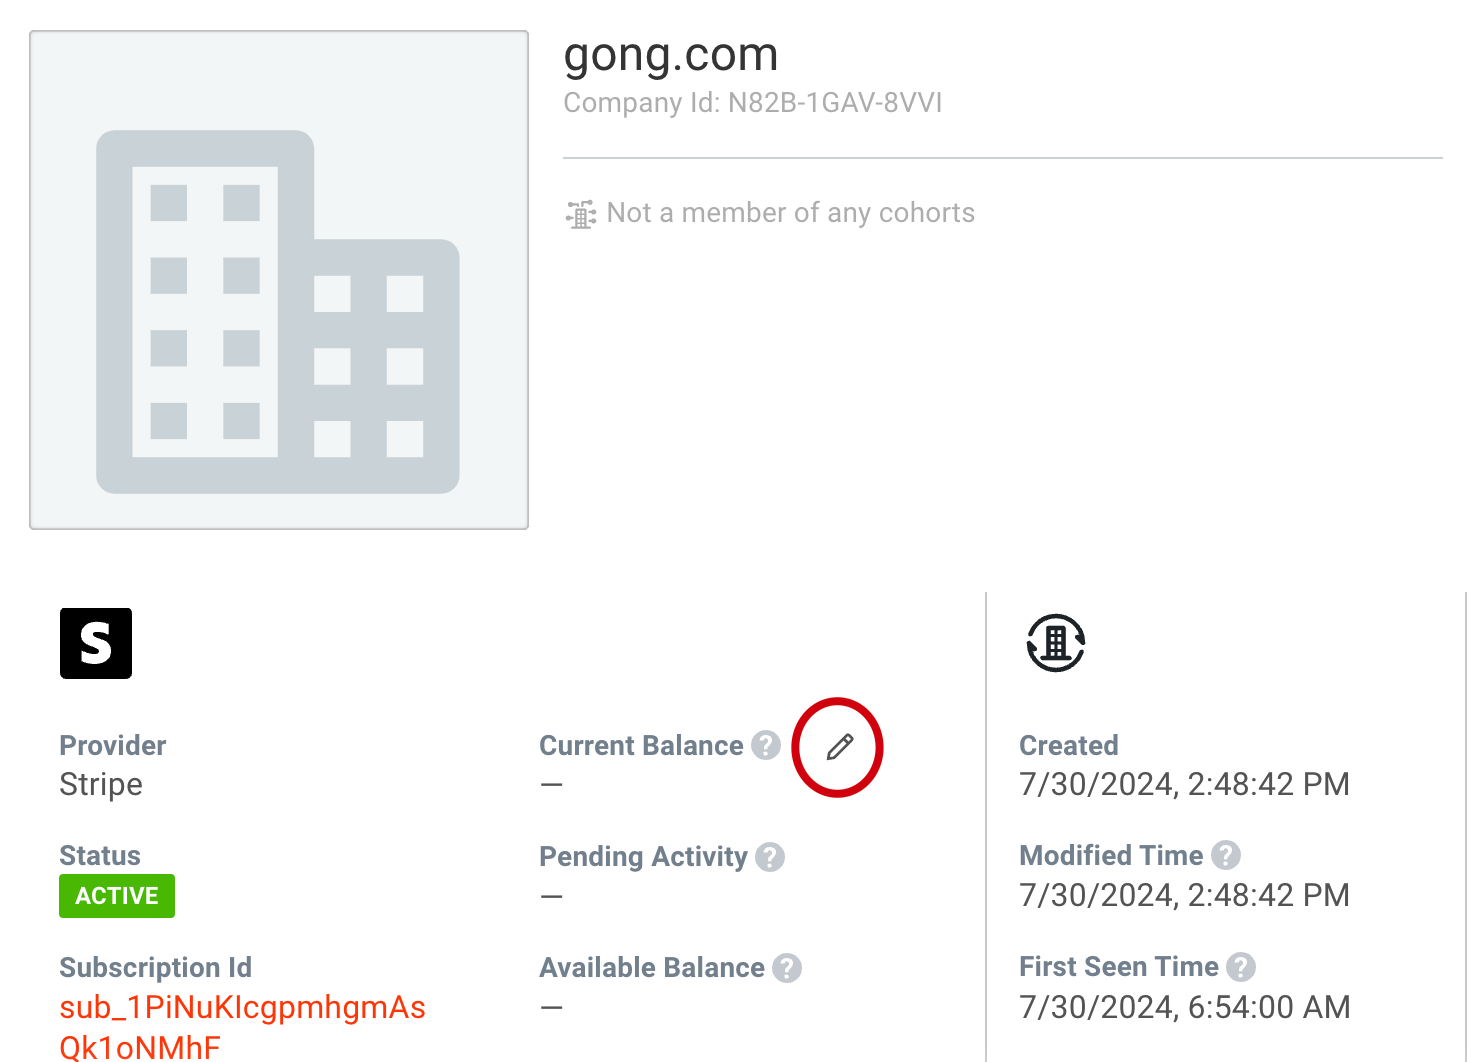Select the gong.com company title

pos(671,55)
